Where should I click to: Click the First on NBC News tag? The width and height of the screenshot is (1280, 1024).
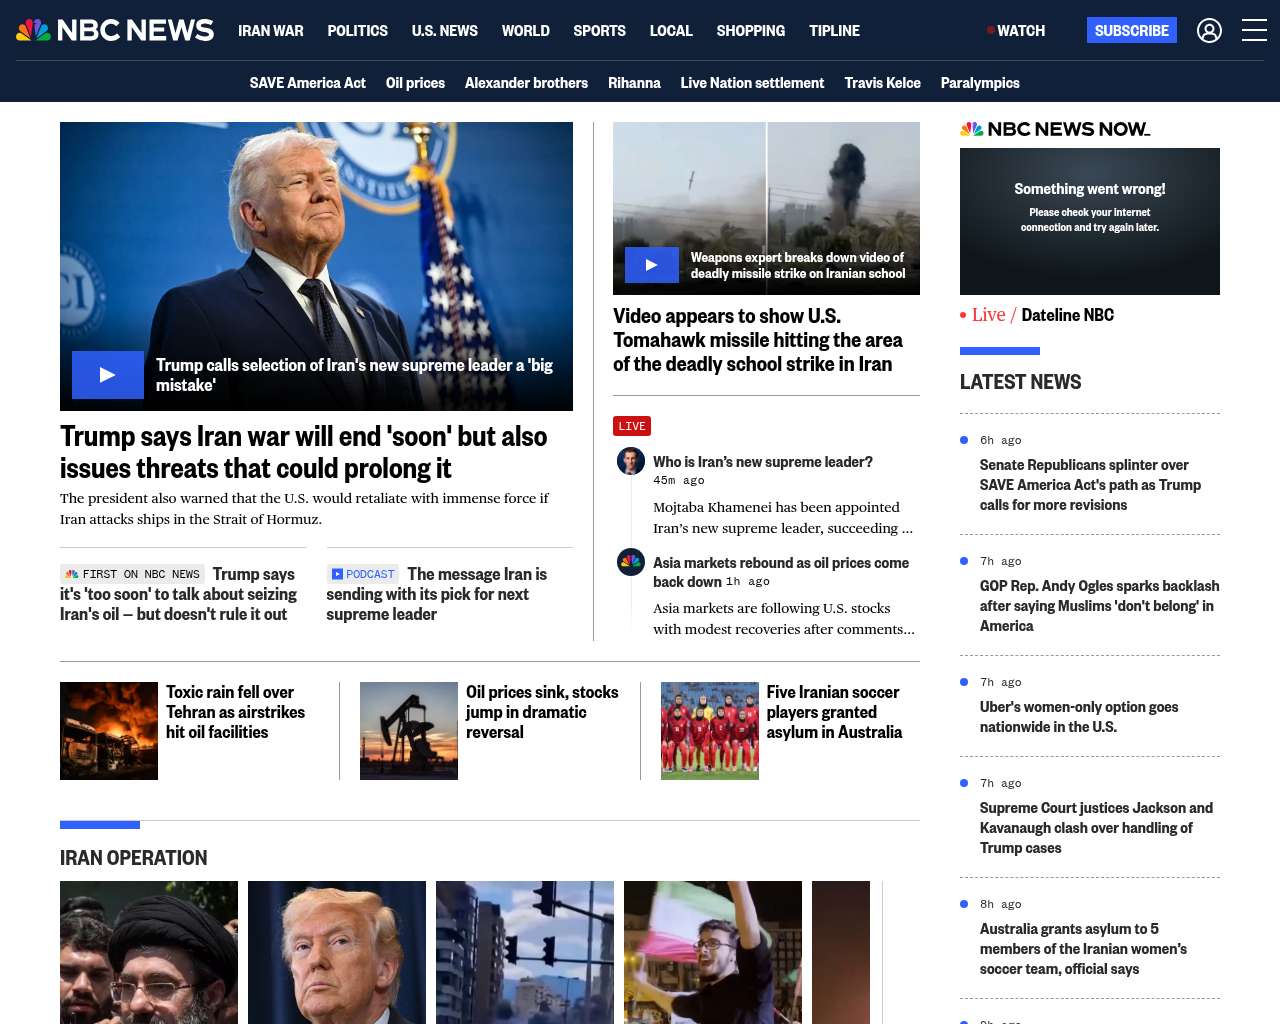tap(133, 574)
